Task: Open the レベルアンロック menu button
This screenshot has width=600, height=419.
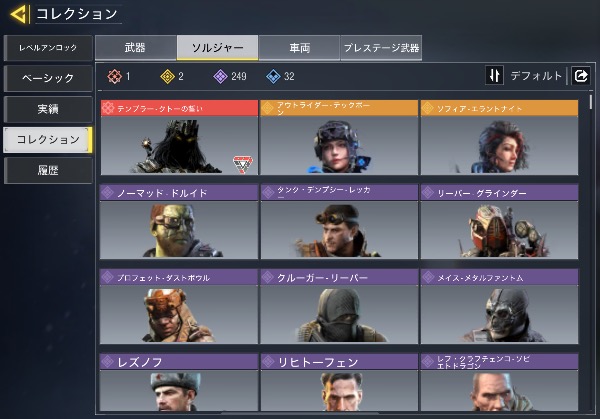Action: pyautogui.click(x=48, y=48)
